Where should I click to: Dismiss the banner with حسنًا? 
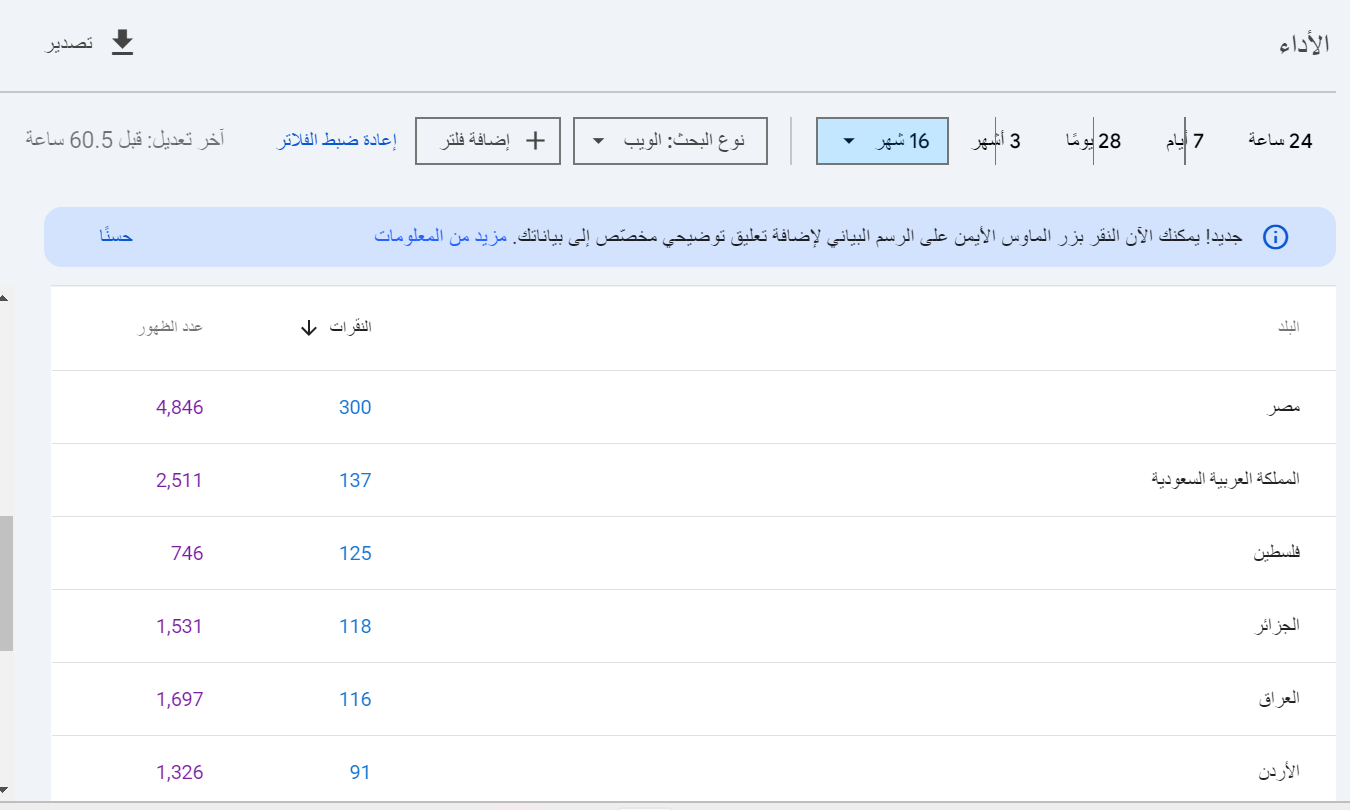pos(116,237)
